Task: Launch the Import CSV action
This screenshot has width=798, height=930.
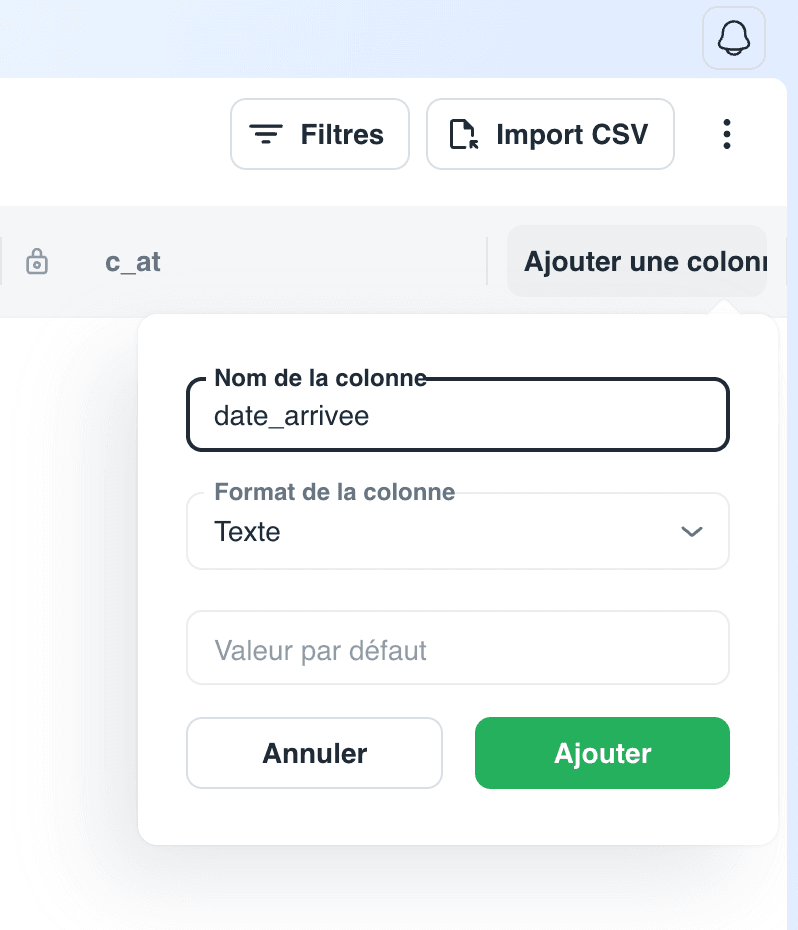Action: click(x=550, y=134)
